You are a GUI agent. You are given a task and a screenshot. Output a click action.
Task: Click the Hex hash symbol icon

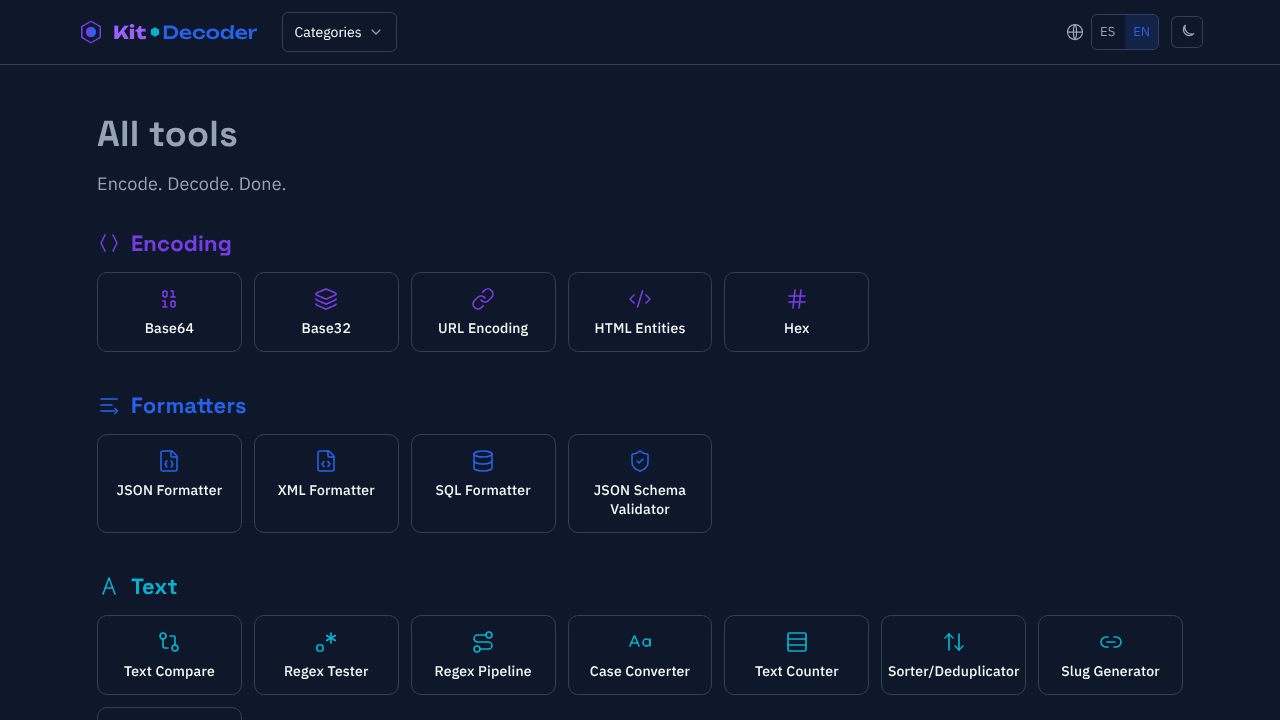(797, 299)
